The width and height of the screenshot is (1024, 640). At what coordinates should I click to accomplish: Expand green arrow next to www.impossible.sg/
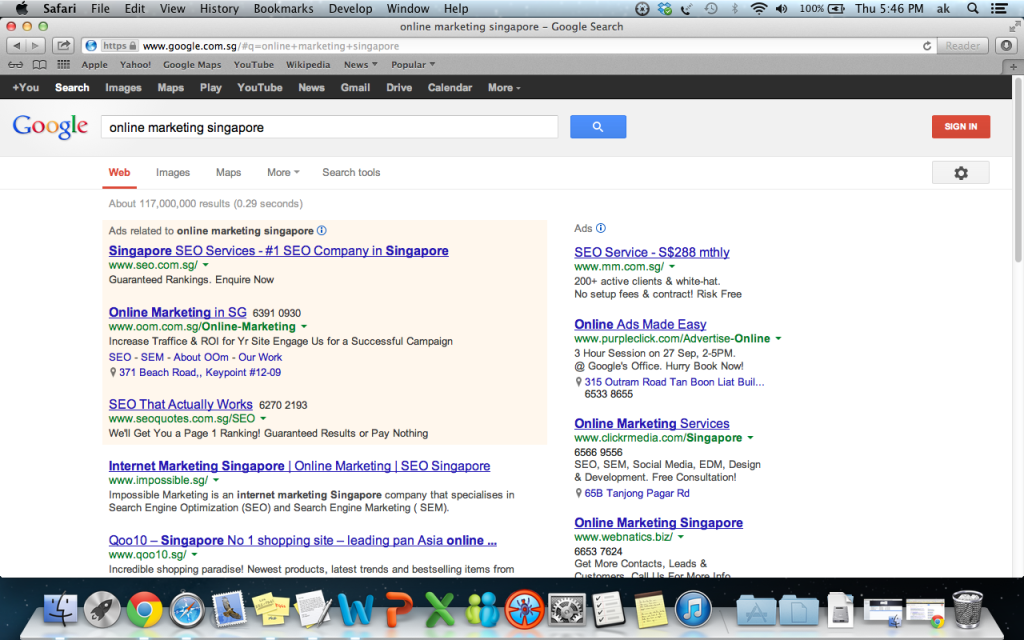[216, 480]
